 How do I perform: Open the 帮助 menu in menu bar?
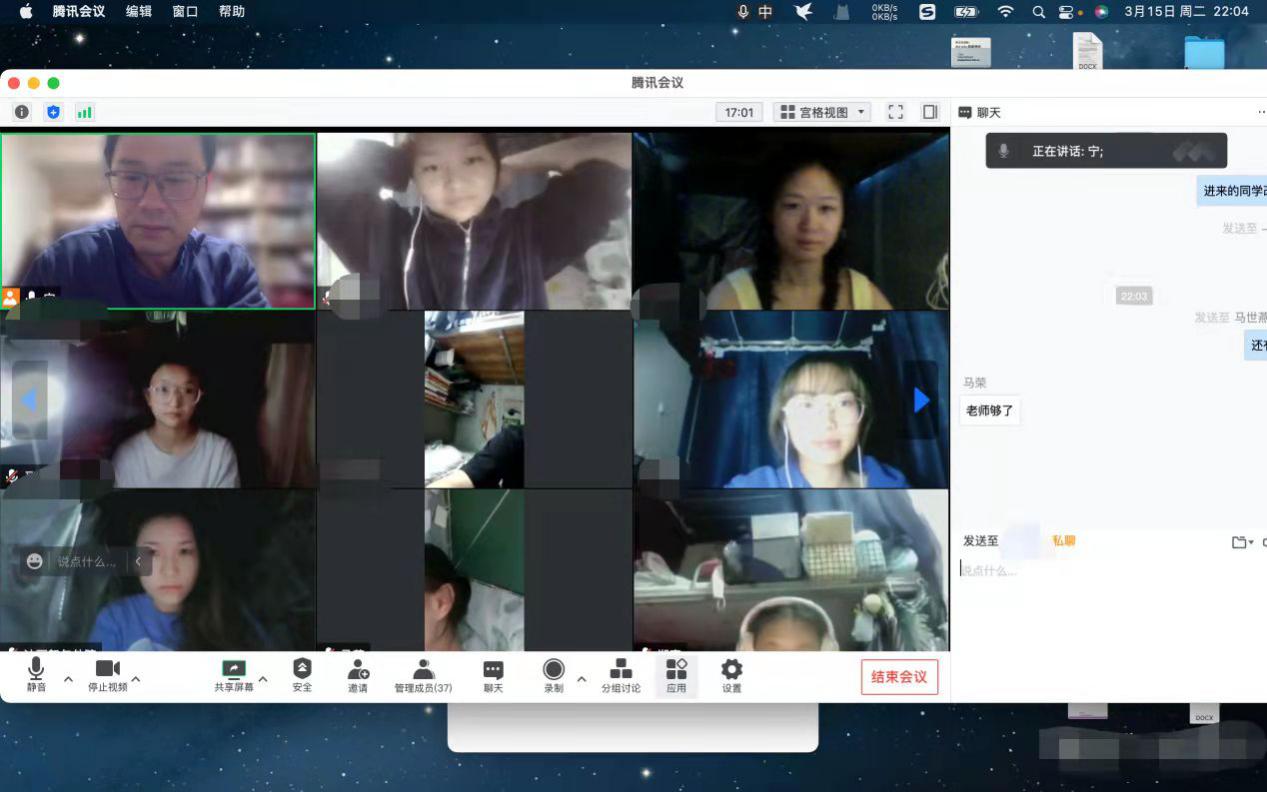pos(231,12)
